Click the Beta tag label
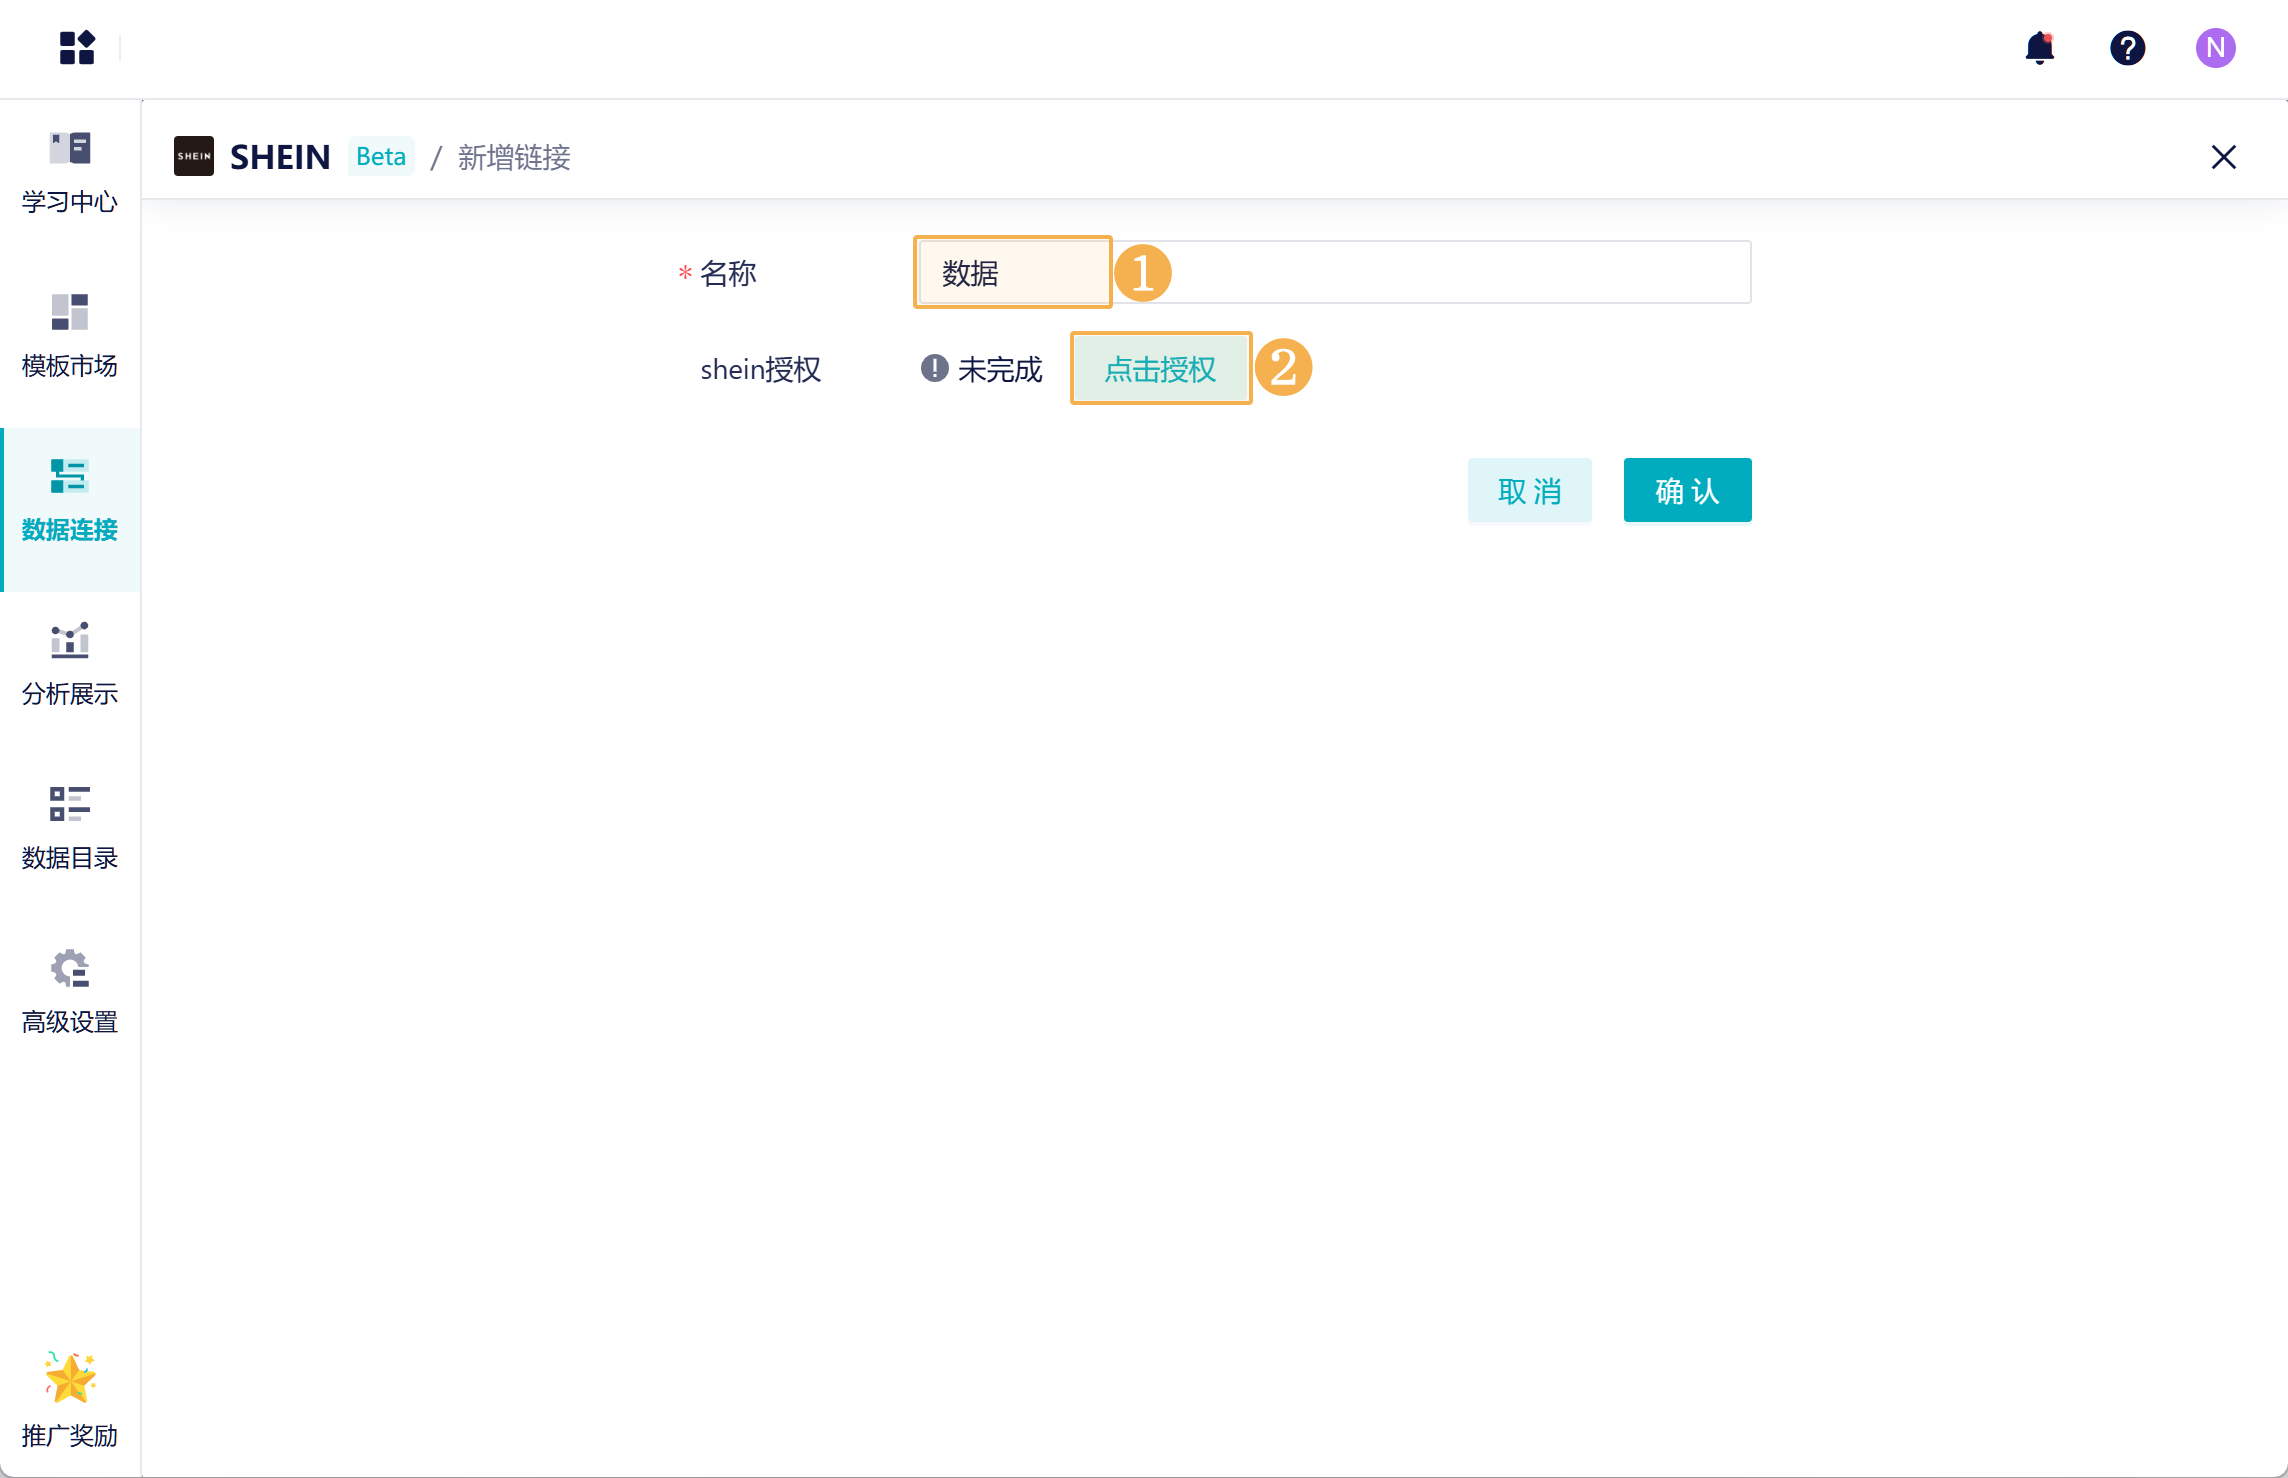2288x1478 pixels. coord(381,156)
